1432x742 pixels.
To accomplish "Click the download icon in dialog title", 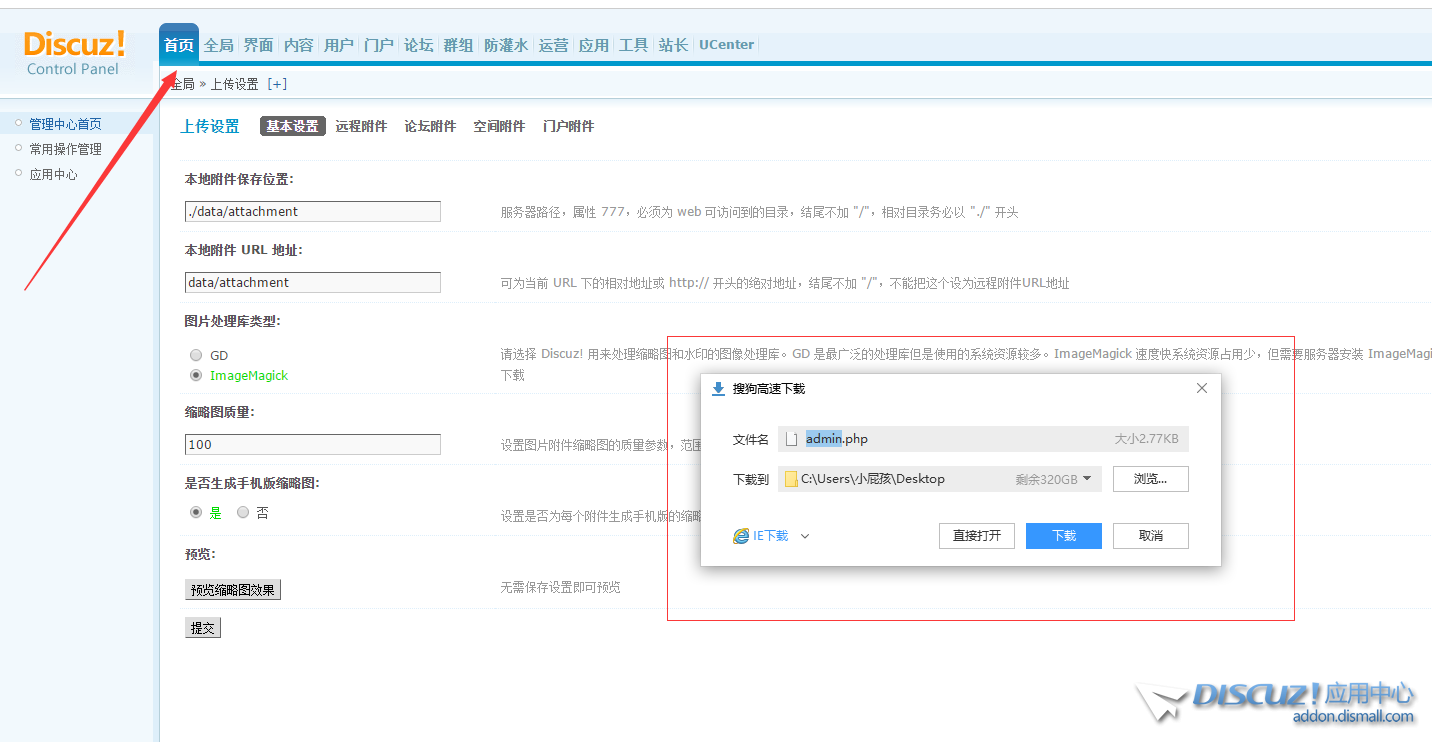I will coord(718,389).
